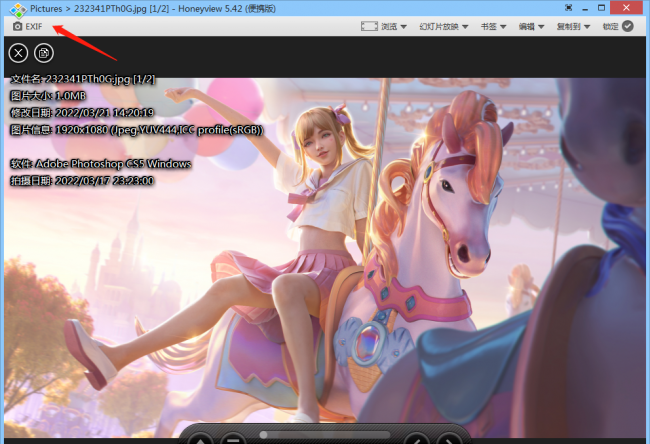Minimize the Honeyview window

[585, 8]
